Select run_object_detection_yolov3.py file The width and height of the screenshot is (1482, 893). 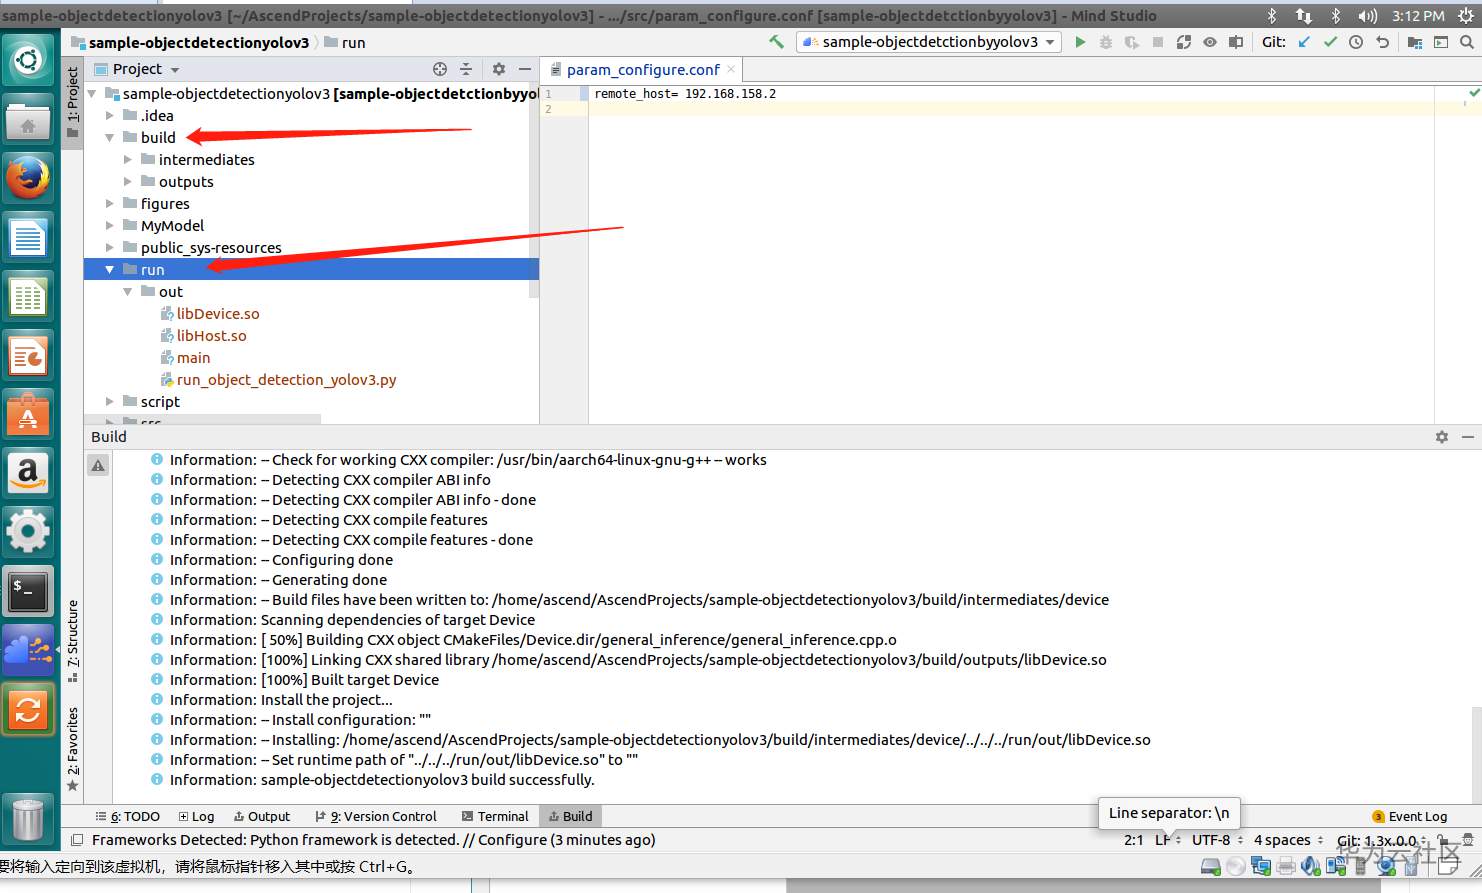pyautogui.click(x=286, y=380)
